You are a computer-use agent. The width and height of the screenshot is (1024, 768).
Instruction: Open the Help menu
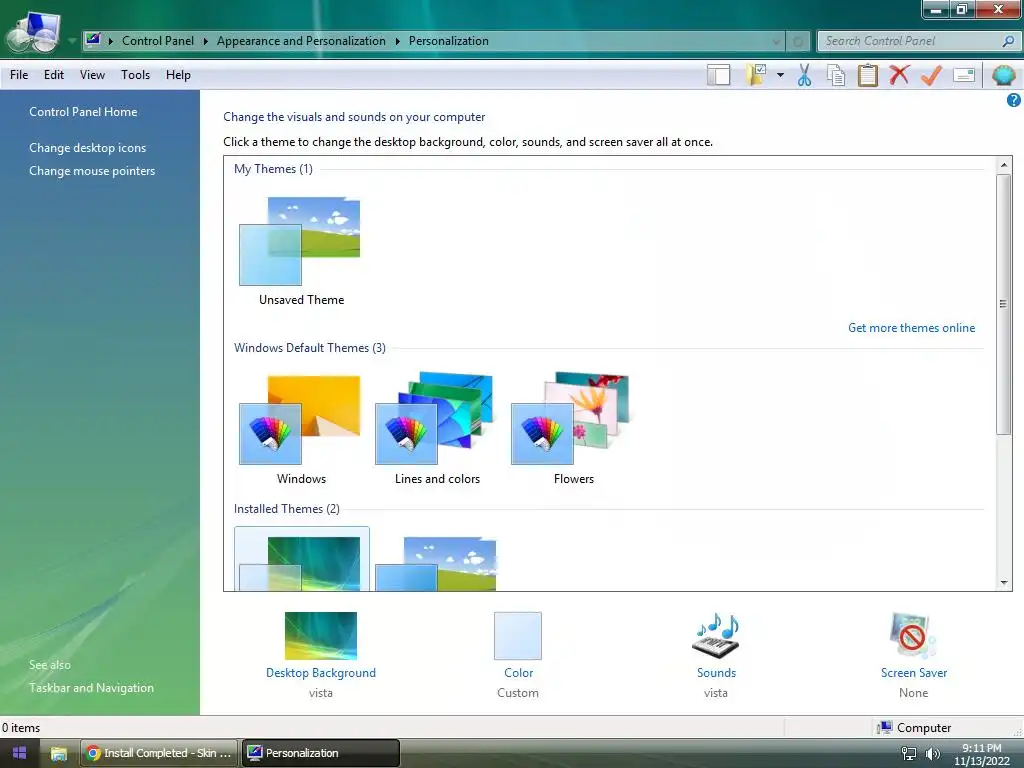178,75
